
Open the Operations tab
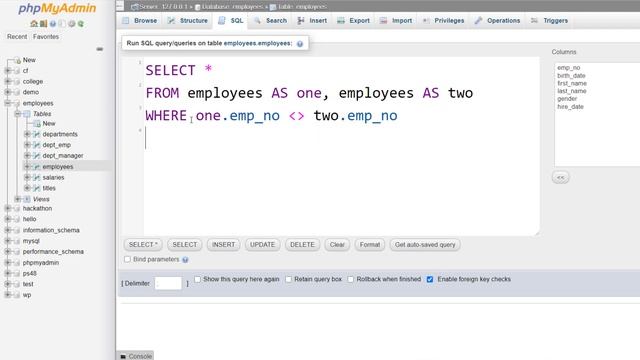pyautogui.click(x=498, y=20)
